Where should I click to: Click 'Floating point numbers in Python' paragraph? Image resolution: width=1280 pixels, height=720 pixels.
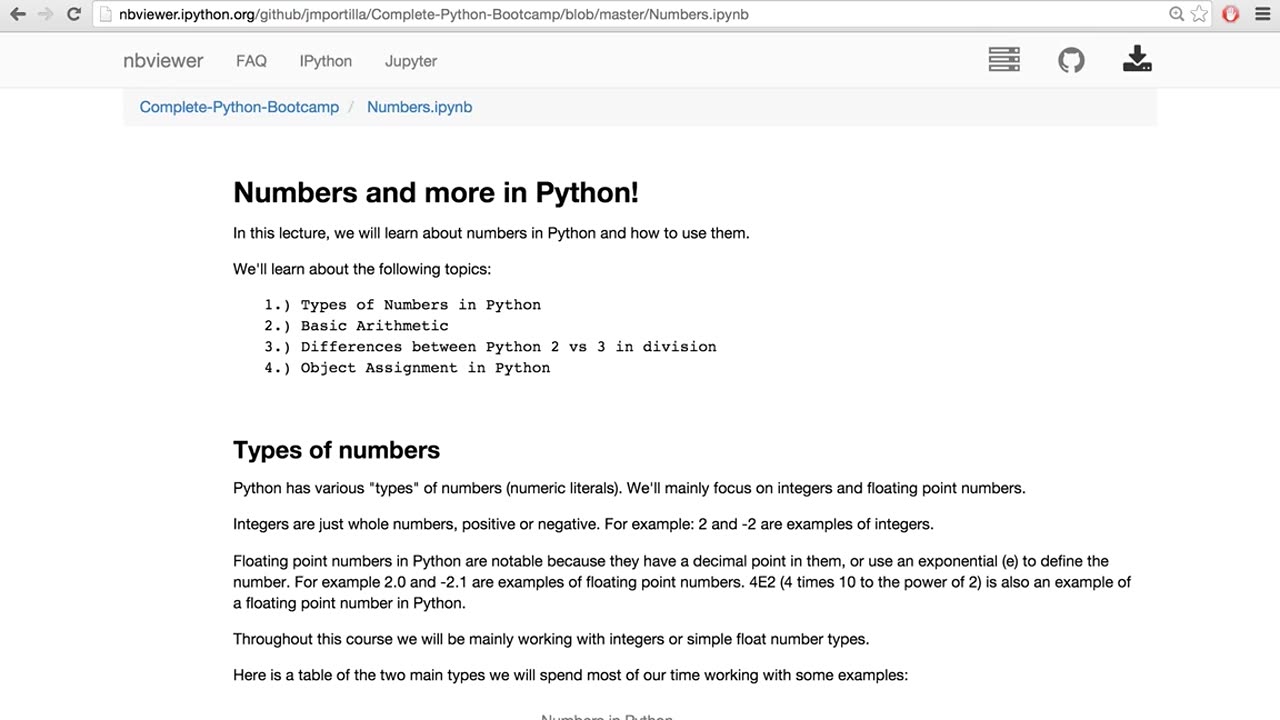pos(682,582)
